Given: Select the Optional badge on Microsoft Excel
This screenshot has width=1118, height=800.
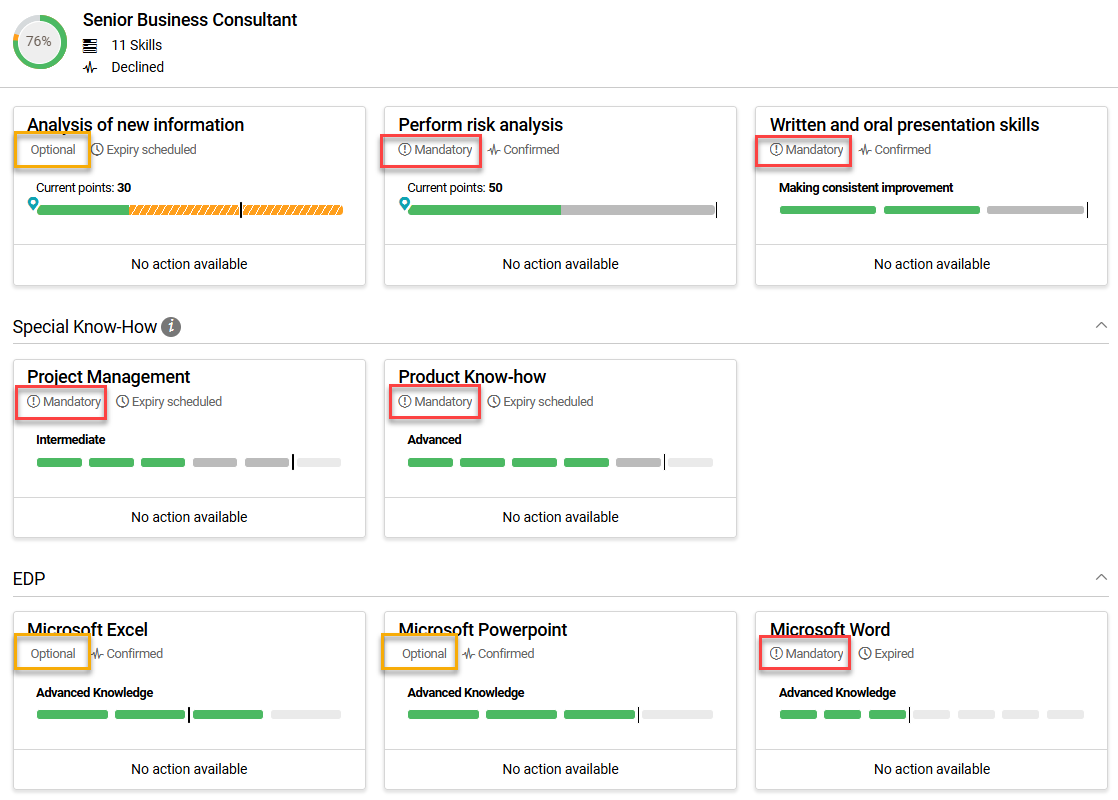Looking at the screenshot, I should pyautogui.click(x=52, y=653).
